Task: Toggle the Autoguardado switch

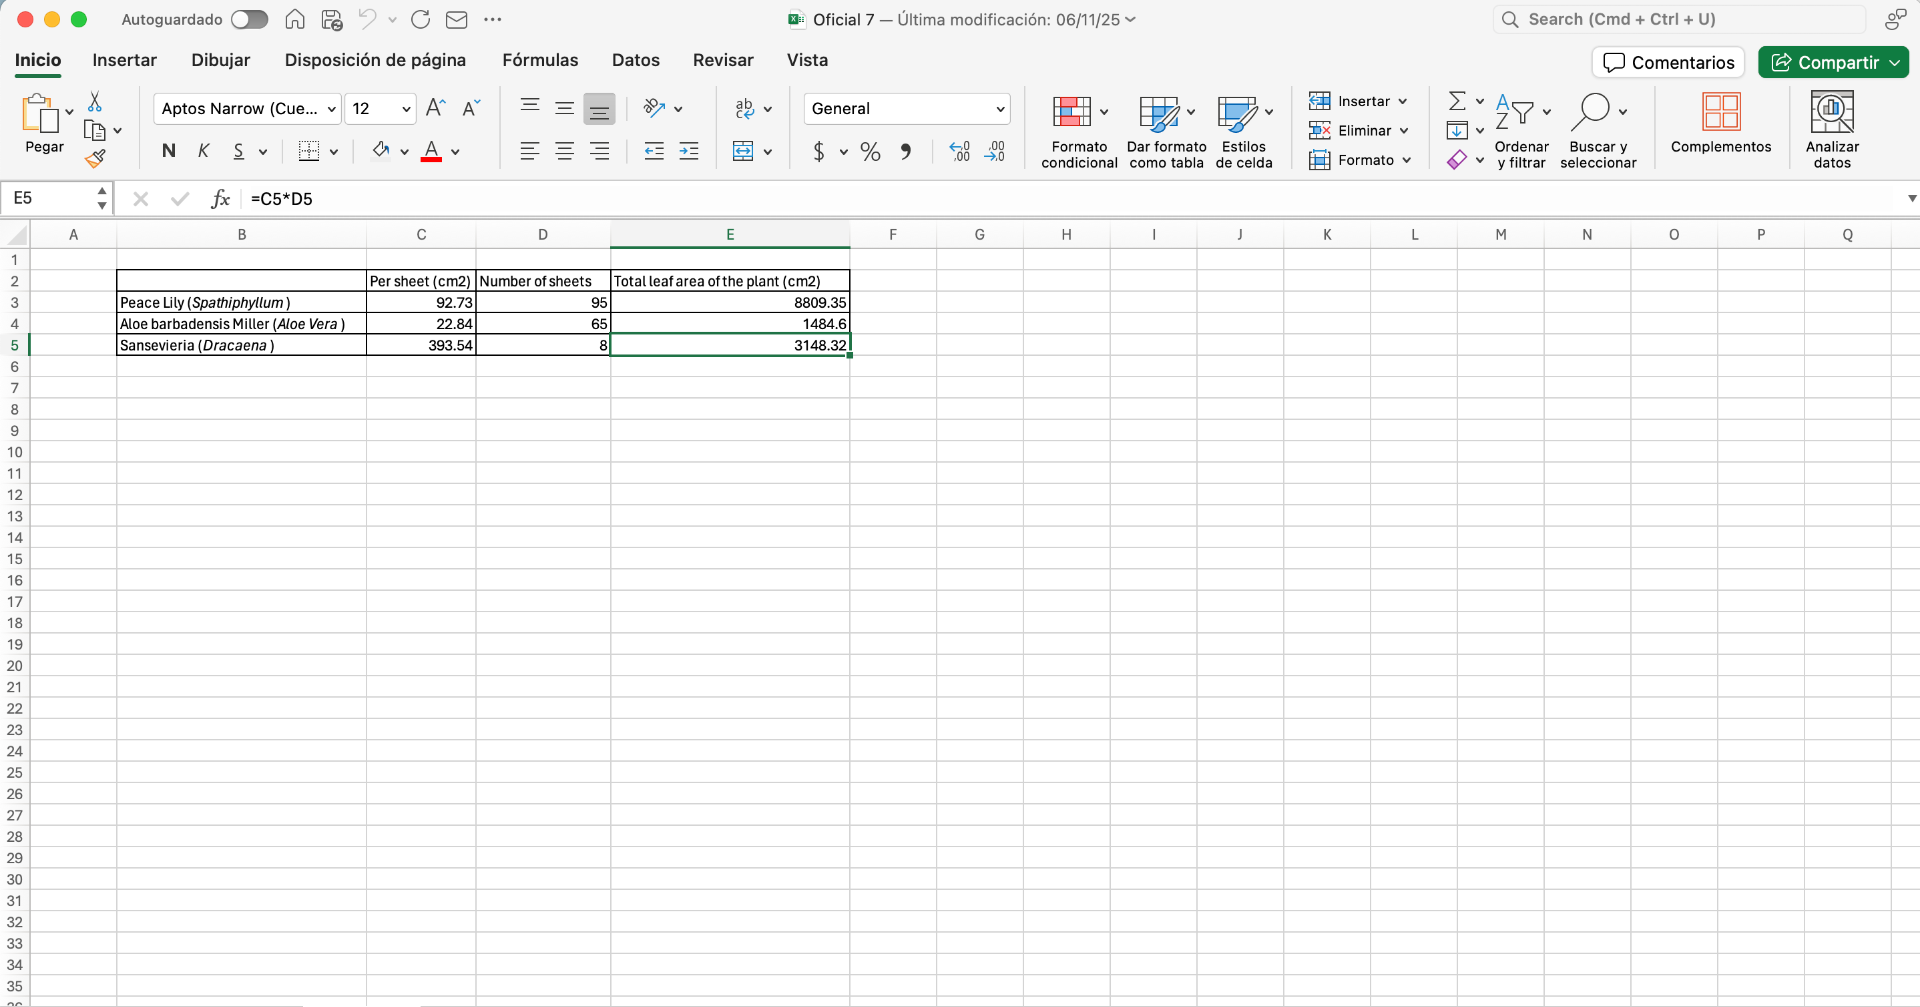Action: [249, 20]
